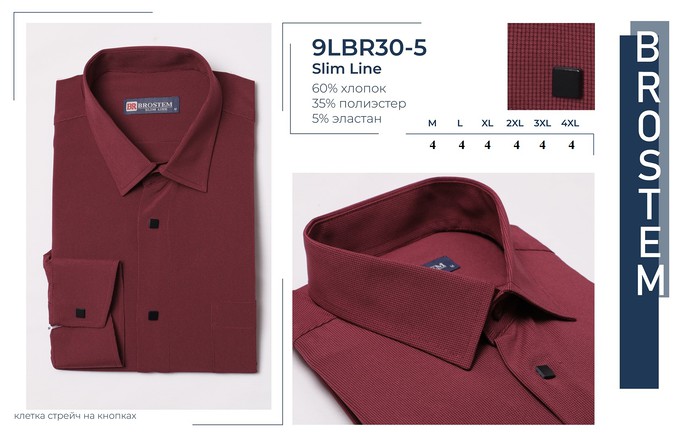
Task: Click the fabric swatch with black button
Action: click(551, 67)
